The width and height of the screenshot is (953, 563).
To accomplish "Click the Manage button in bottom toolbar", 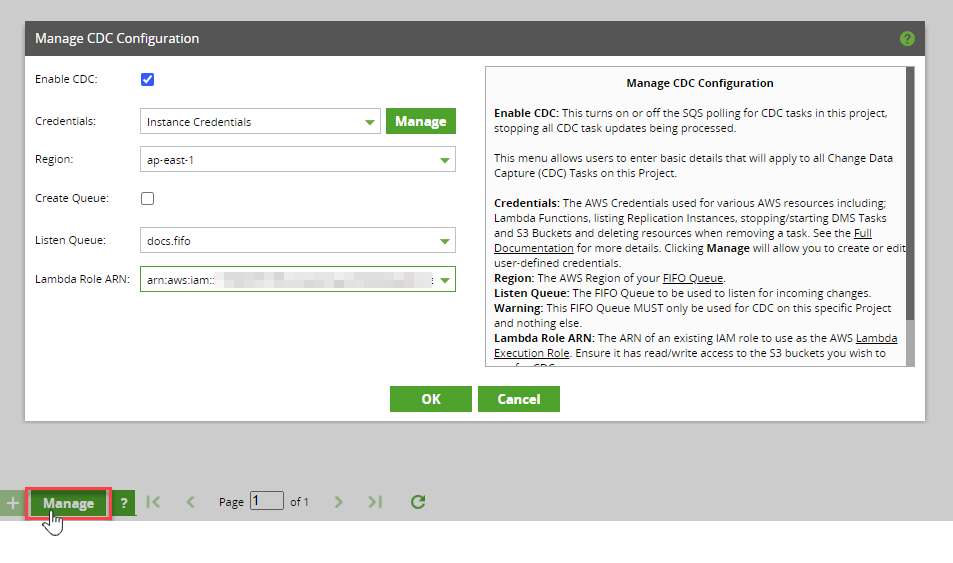I will [x=69, y=503].
